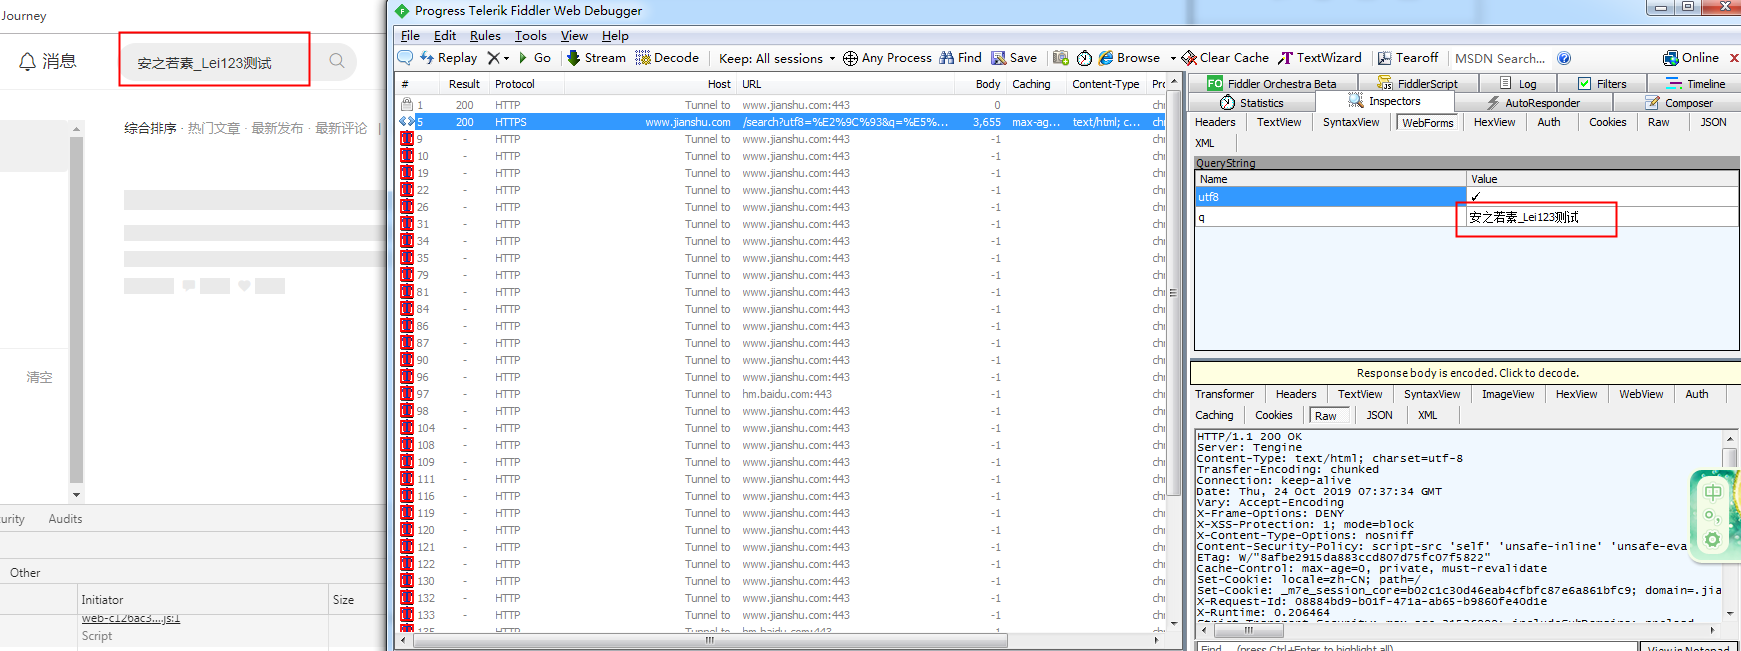Open the File menu
1741x651 pixels.
coord(410,35)
